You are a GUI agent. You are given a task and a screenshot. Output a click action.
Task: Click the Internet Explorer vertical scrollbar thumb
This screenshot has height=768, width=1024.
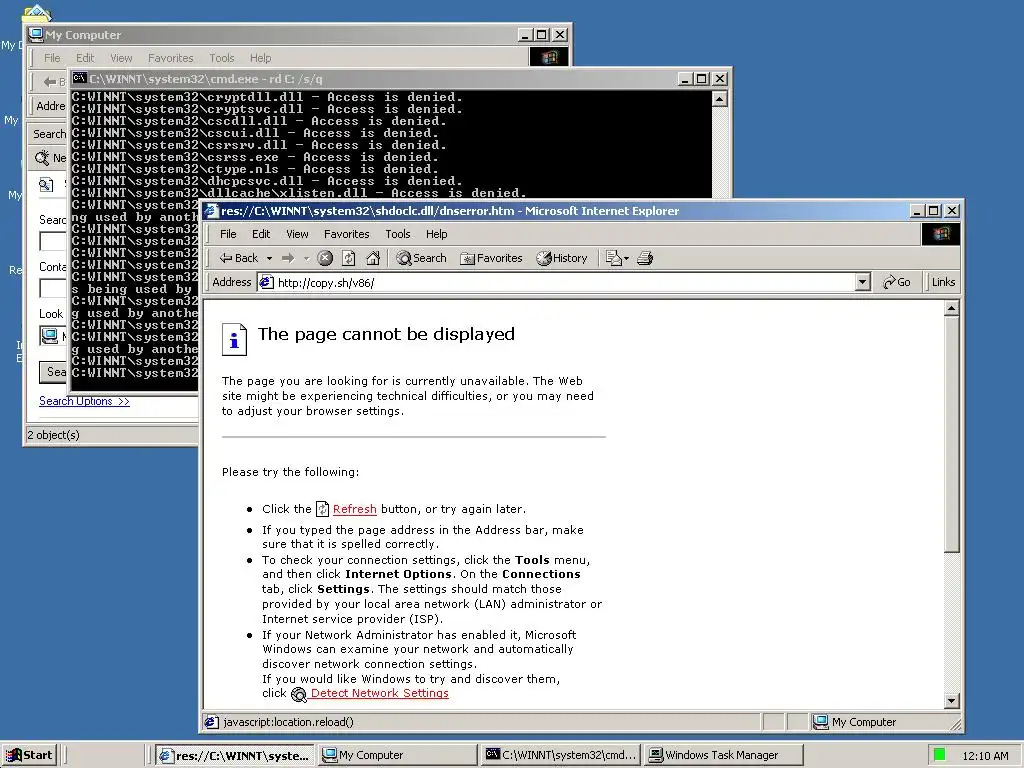click(952, 434)
